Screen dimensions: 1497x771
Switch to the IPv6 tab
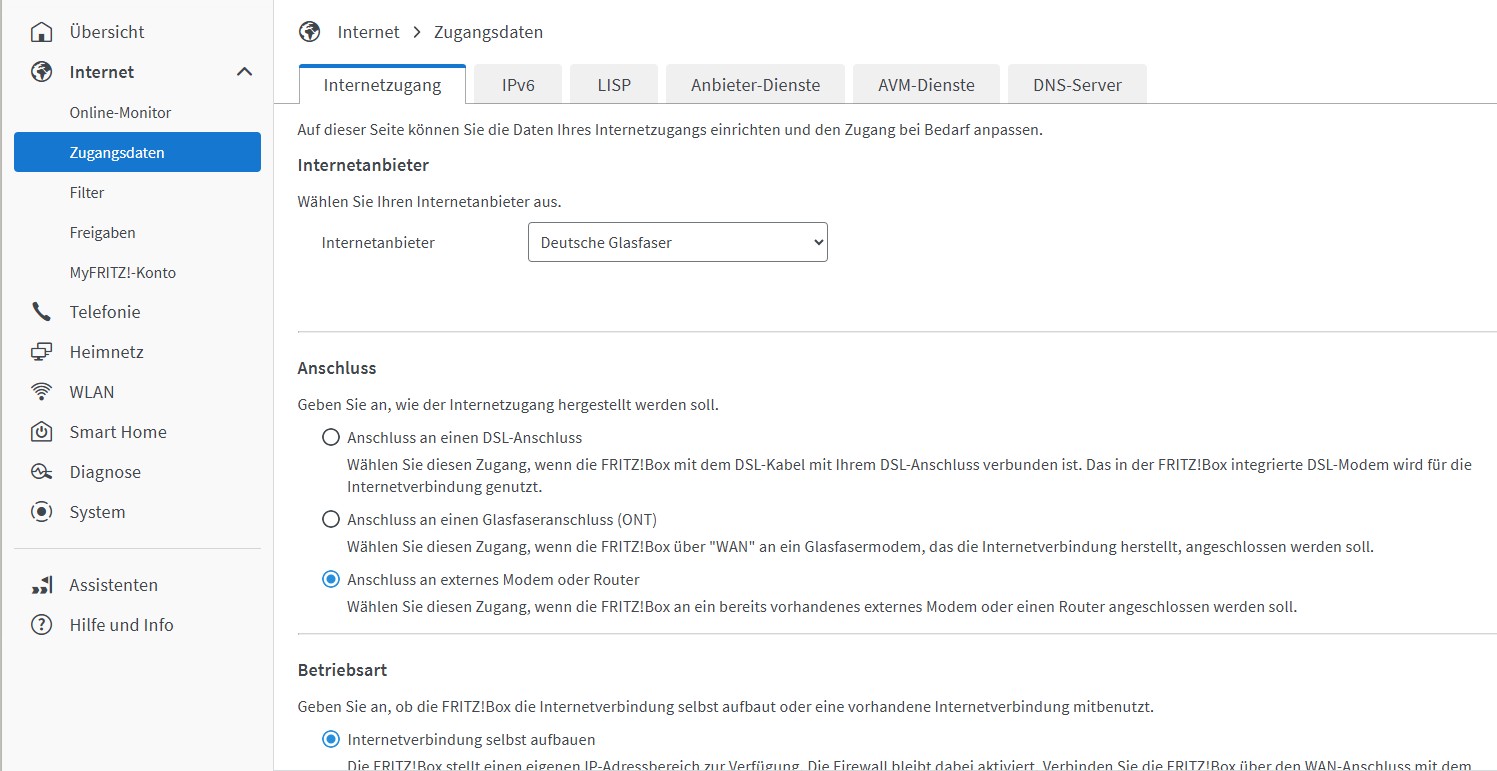pos(518,85)
